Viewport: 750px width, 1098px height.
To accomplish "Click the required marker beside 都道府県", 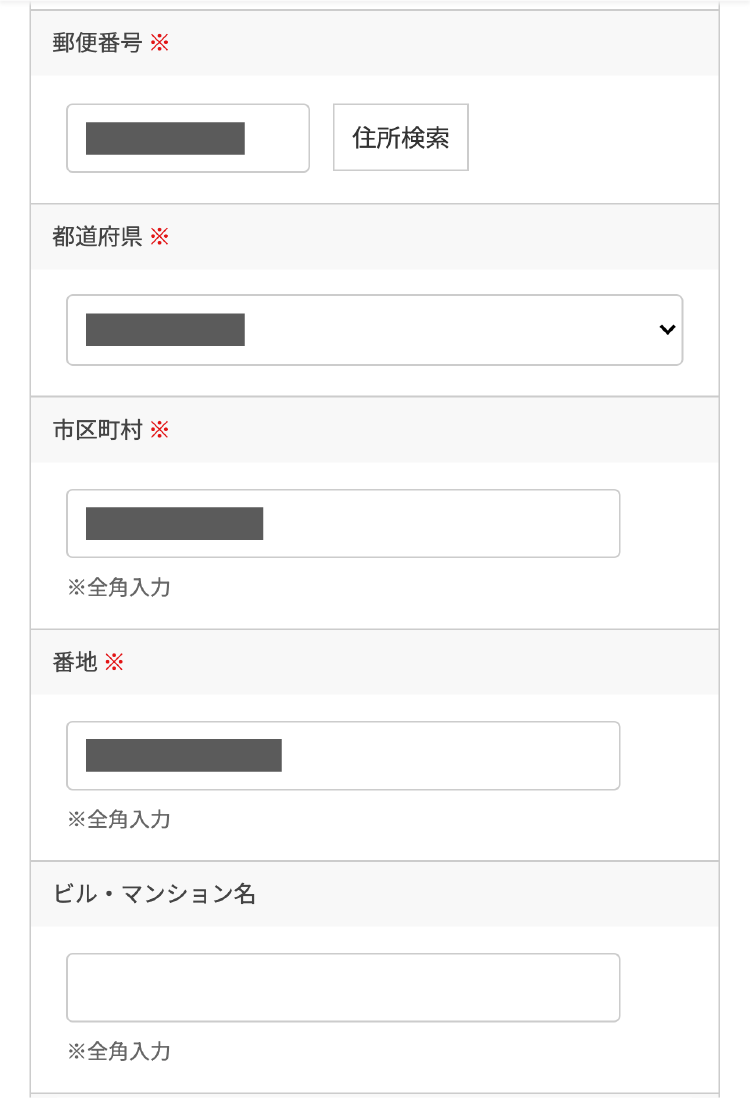I will (158, 237).
